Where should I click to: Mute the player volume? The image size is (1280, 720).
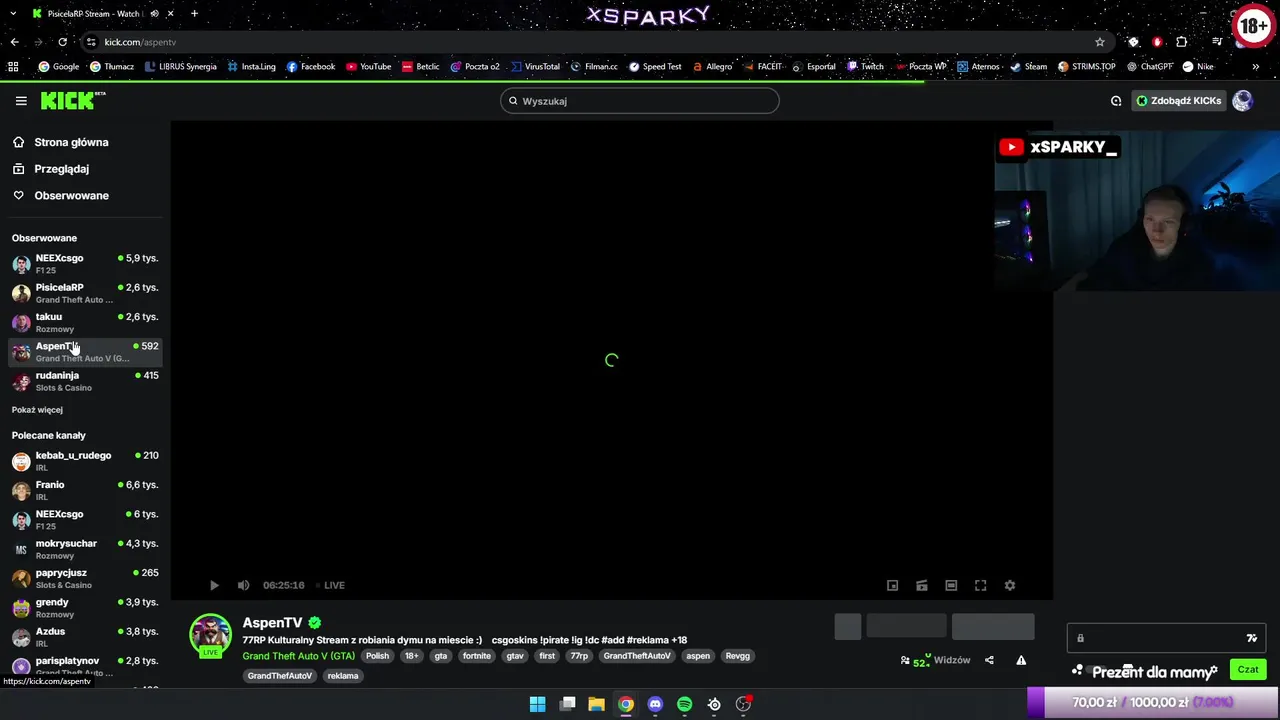[243, 585]
